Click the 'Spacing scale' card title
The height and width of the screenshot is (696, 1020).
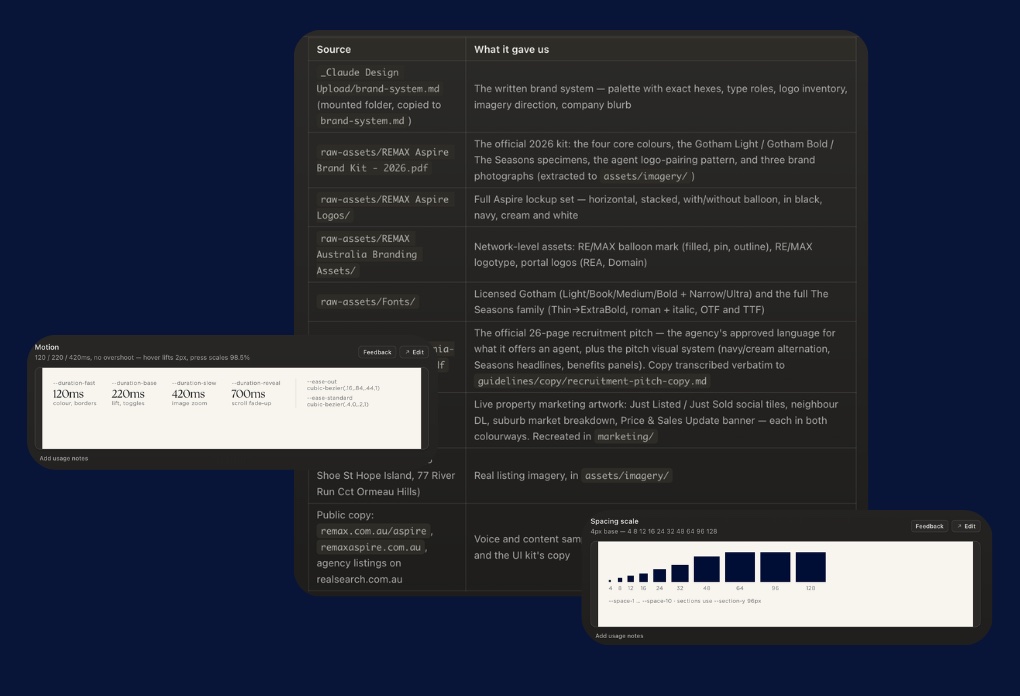[614, 521]
